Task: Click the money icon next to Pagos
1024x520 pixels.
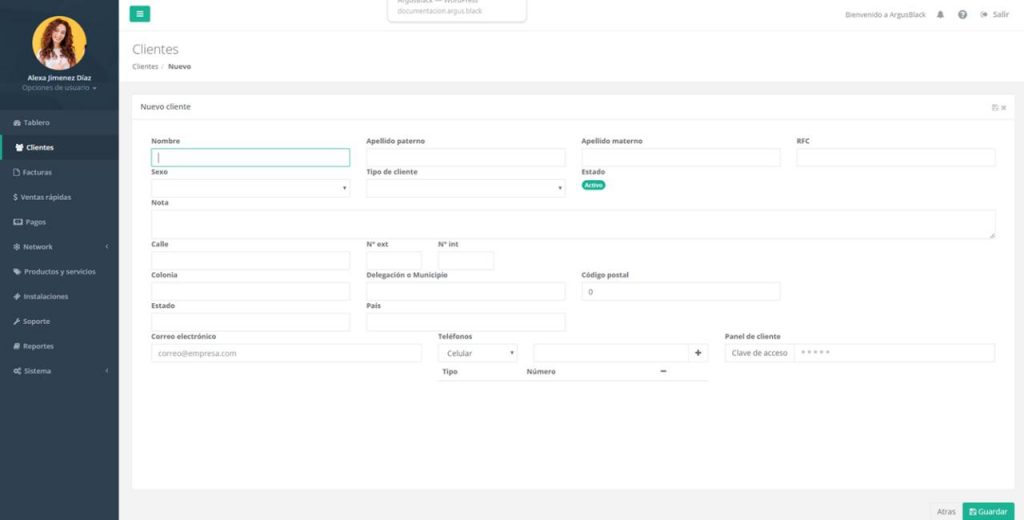Action: (x=18, y=222)
